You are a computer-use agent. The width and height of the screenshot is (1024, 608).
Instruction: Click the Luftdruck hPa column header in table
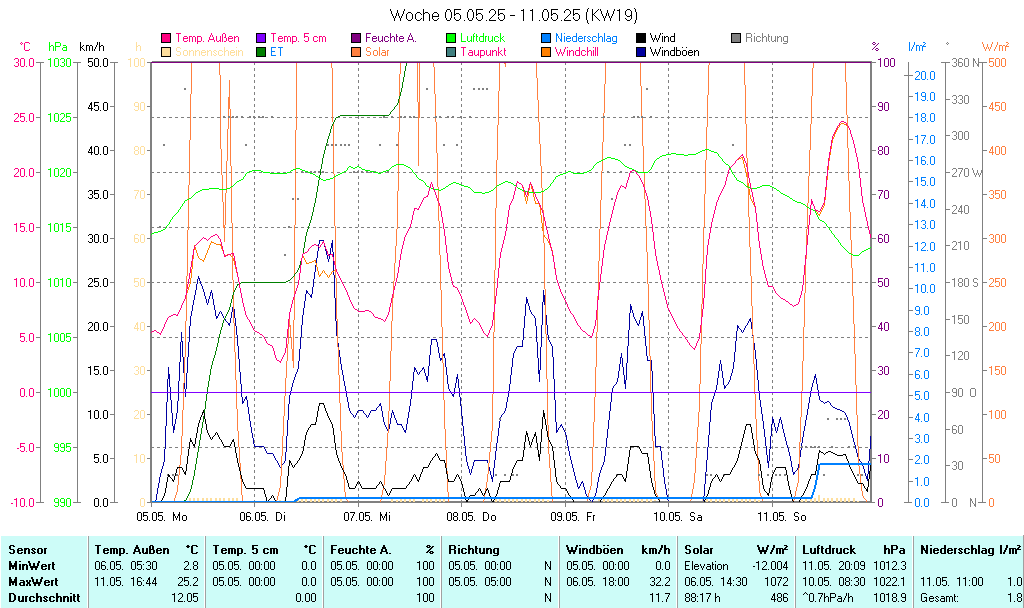(853, 549)
